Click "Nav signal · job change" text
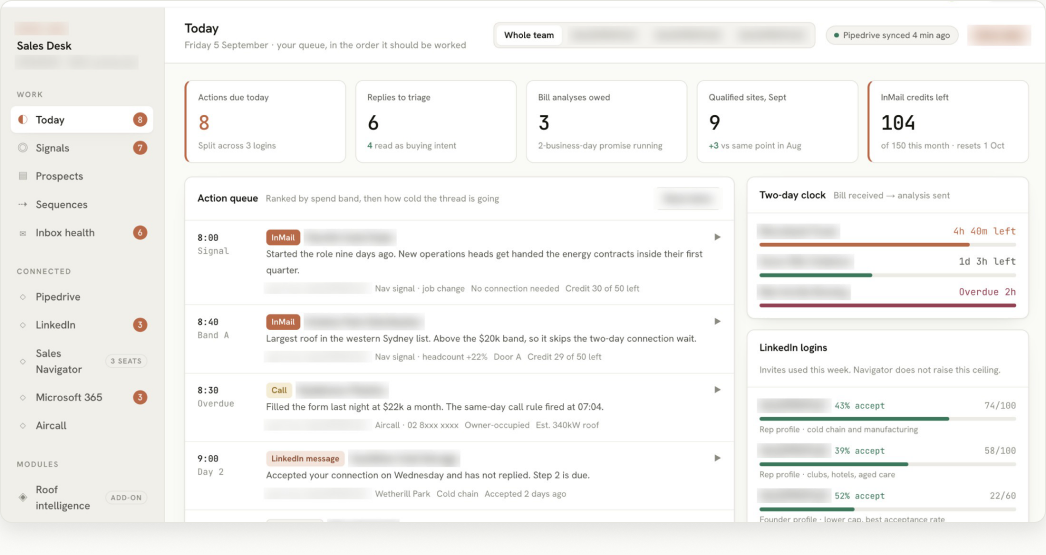1046x555 pixels. tap(420, 289)
